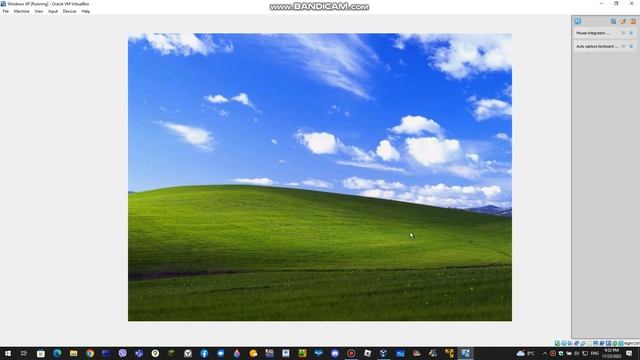Open the Machine menu
640x360 pixels.
[x=21, y=11]
